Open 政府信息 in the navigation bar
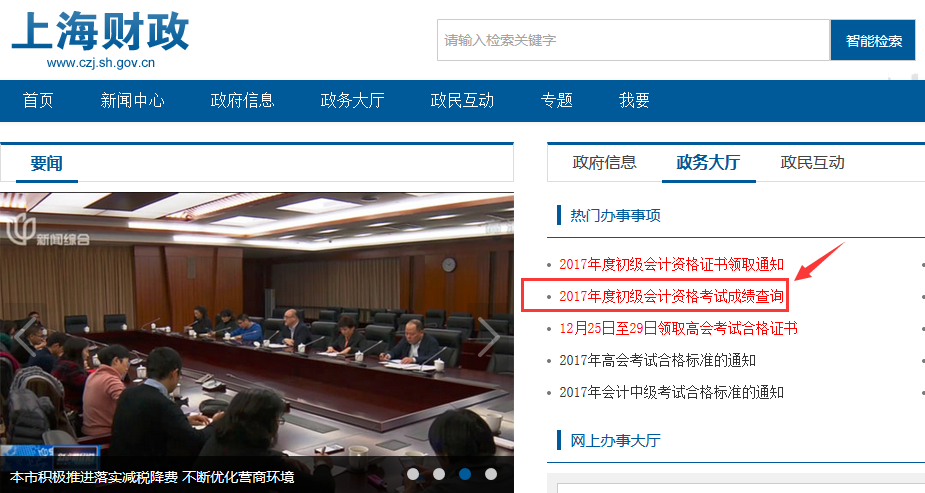The width and height of the screenshot is (925, 493). coord(242,100)
